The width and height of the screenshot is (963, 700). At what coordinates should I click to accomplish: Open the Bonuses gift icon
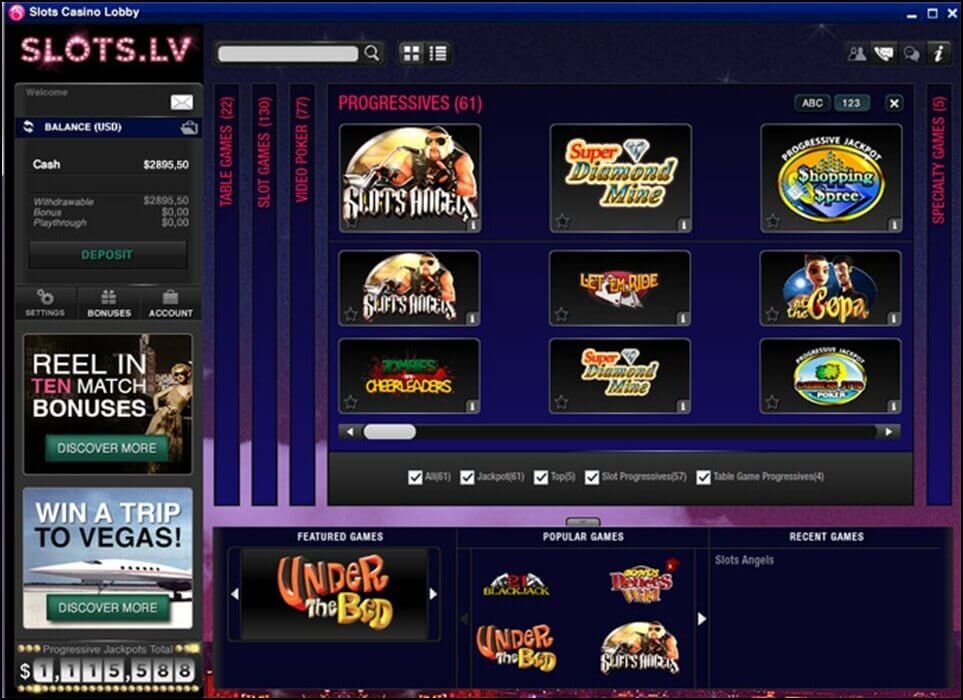coord(109,303)
